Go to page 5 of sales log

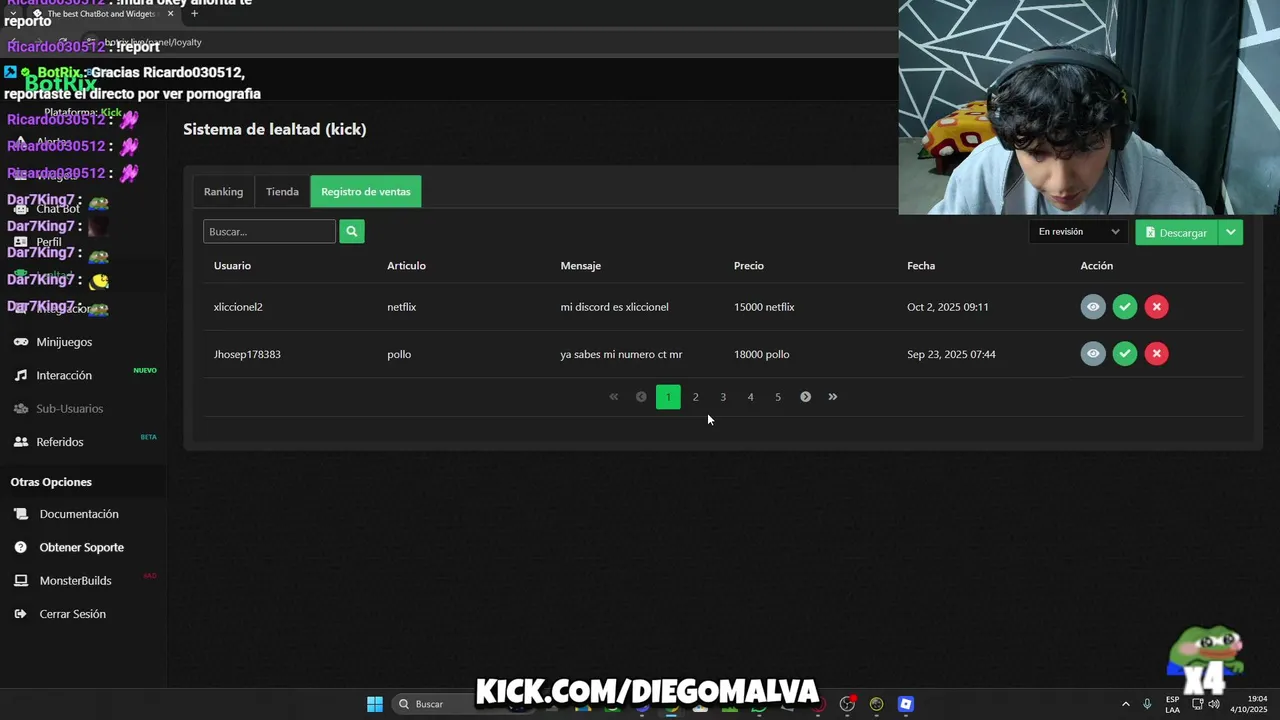click(778, 397)
